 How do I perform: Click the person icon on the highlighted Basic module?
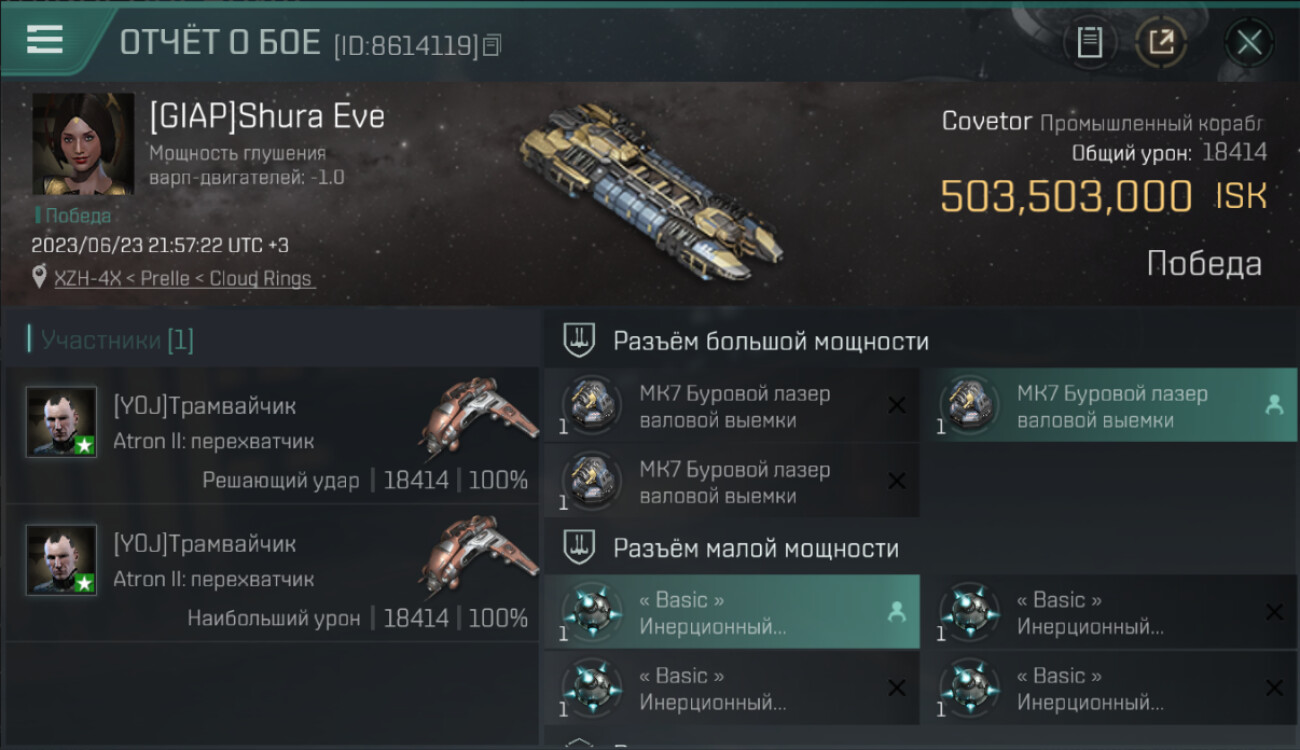click(896, 612)
